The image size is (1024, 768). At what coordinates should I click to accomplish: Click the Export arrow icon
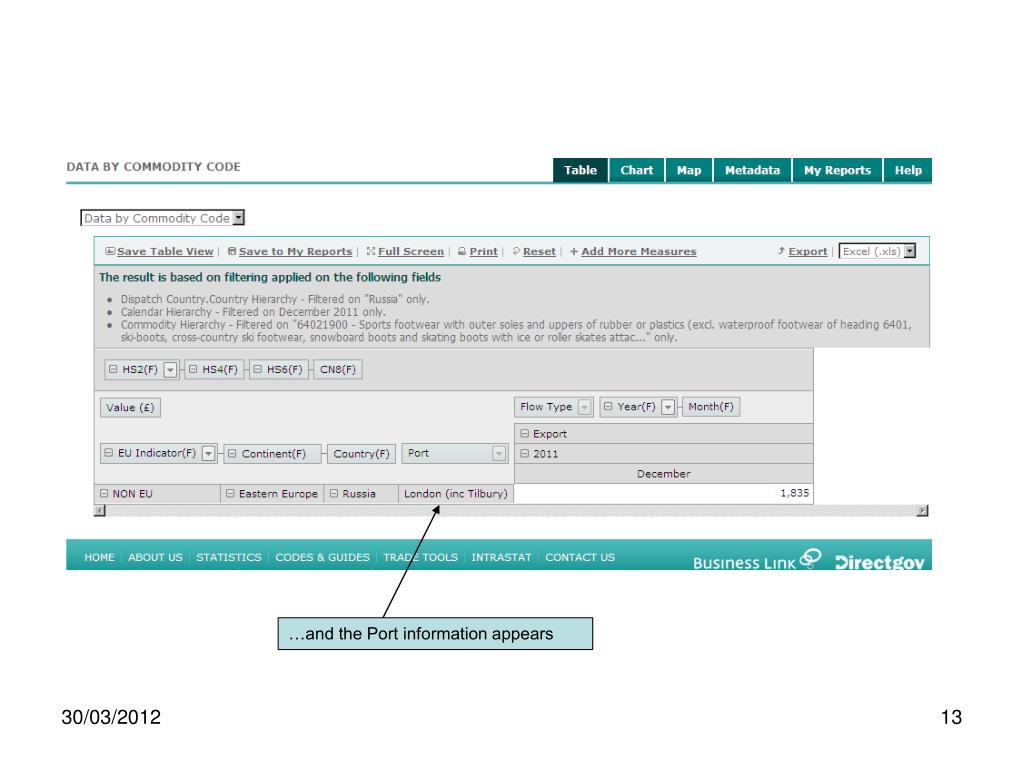(781, 251)
